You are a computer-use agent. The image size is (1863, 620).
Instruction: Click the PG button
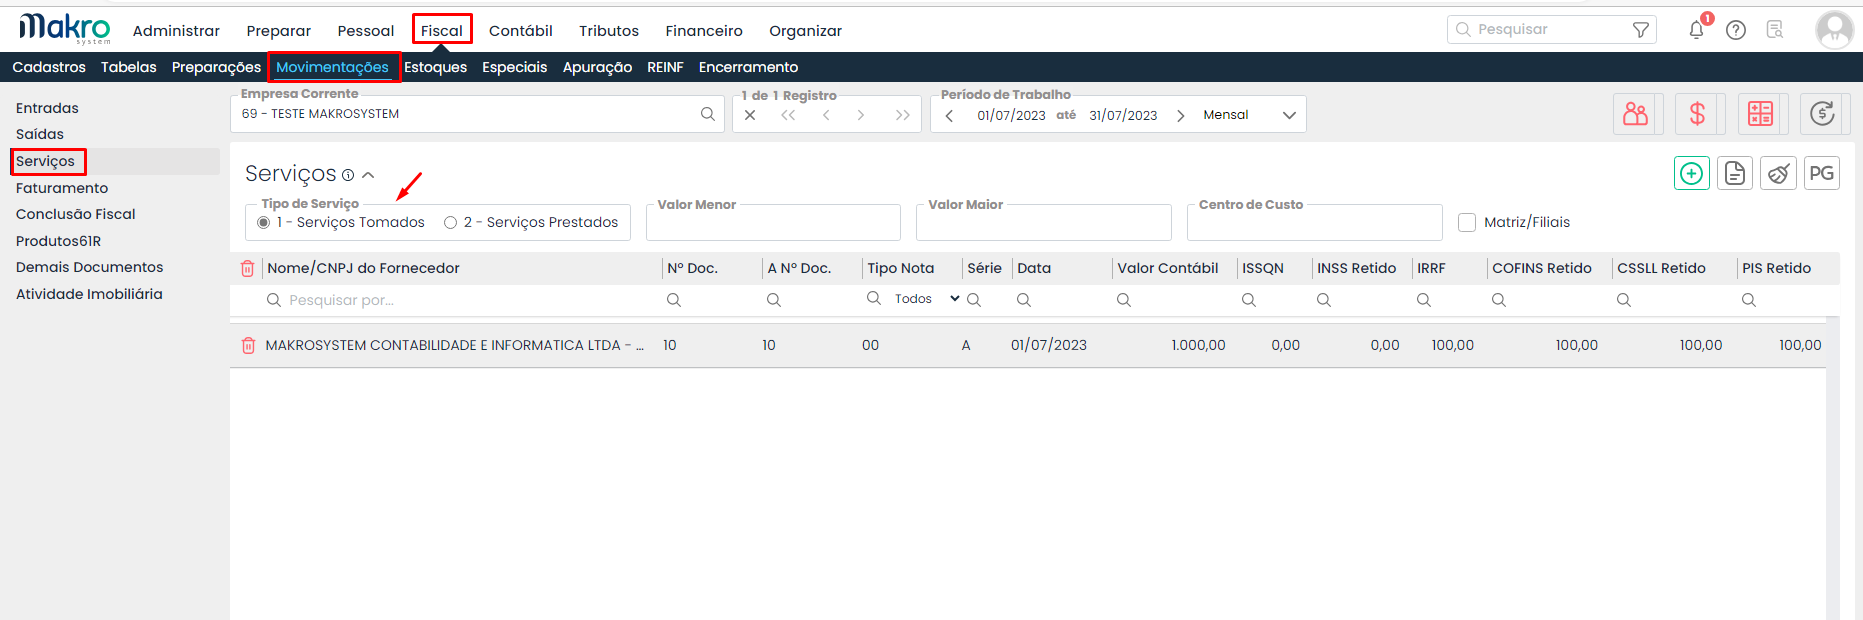(x=1822, y=173)
